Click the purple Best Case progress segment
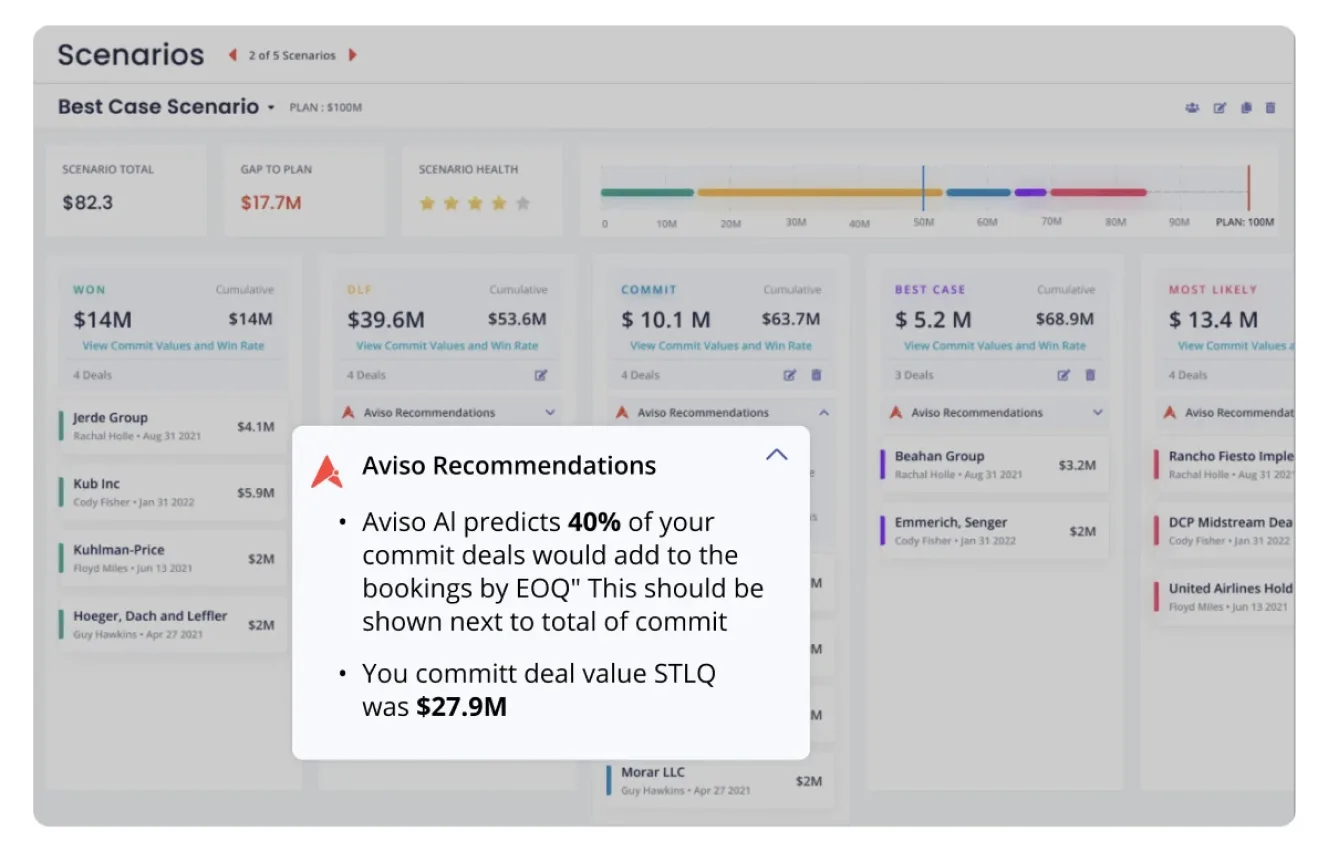 tap(1030, 192)
